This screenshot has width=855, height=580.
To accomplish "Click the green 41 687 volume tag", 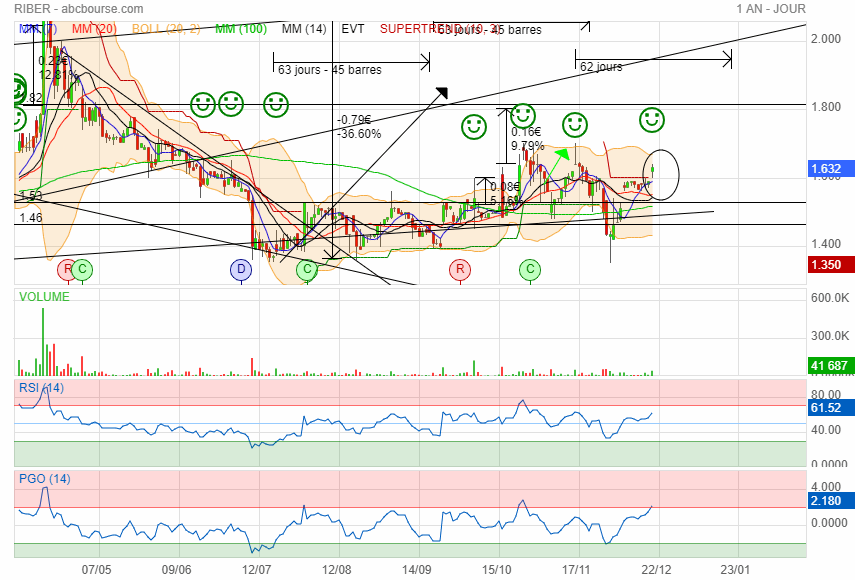I will coord(831,366).
